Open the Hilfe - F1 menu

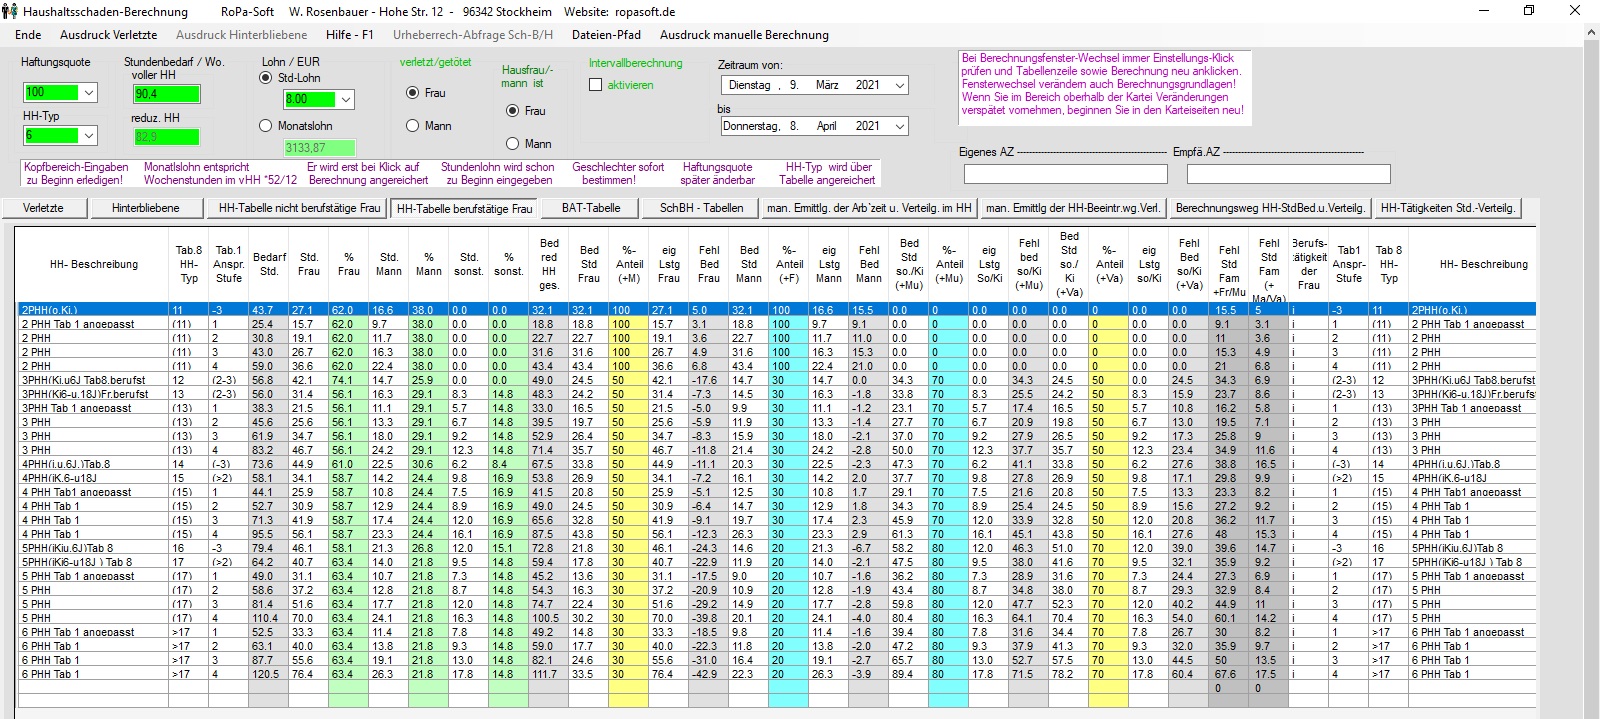349,35
